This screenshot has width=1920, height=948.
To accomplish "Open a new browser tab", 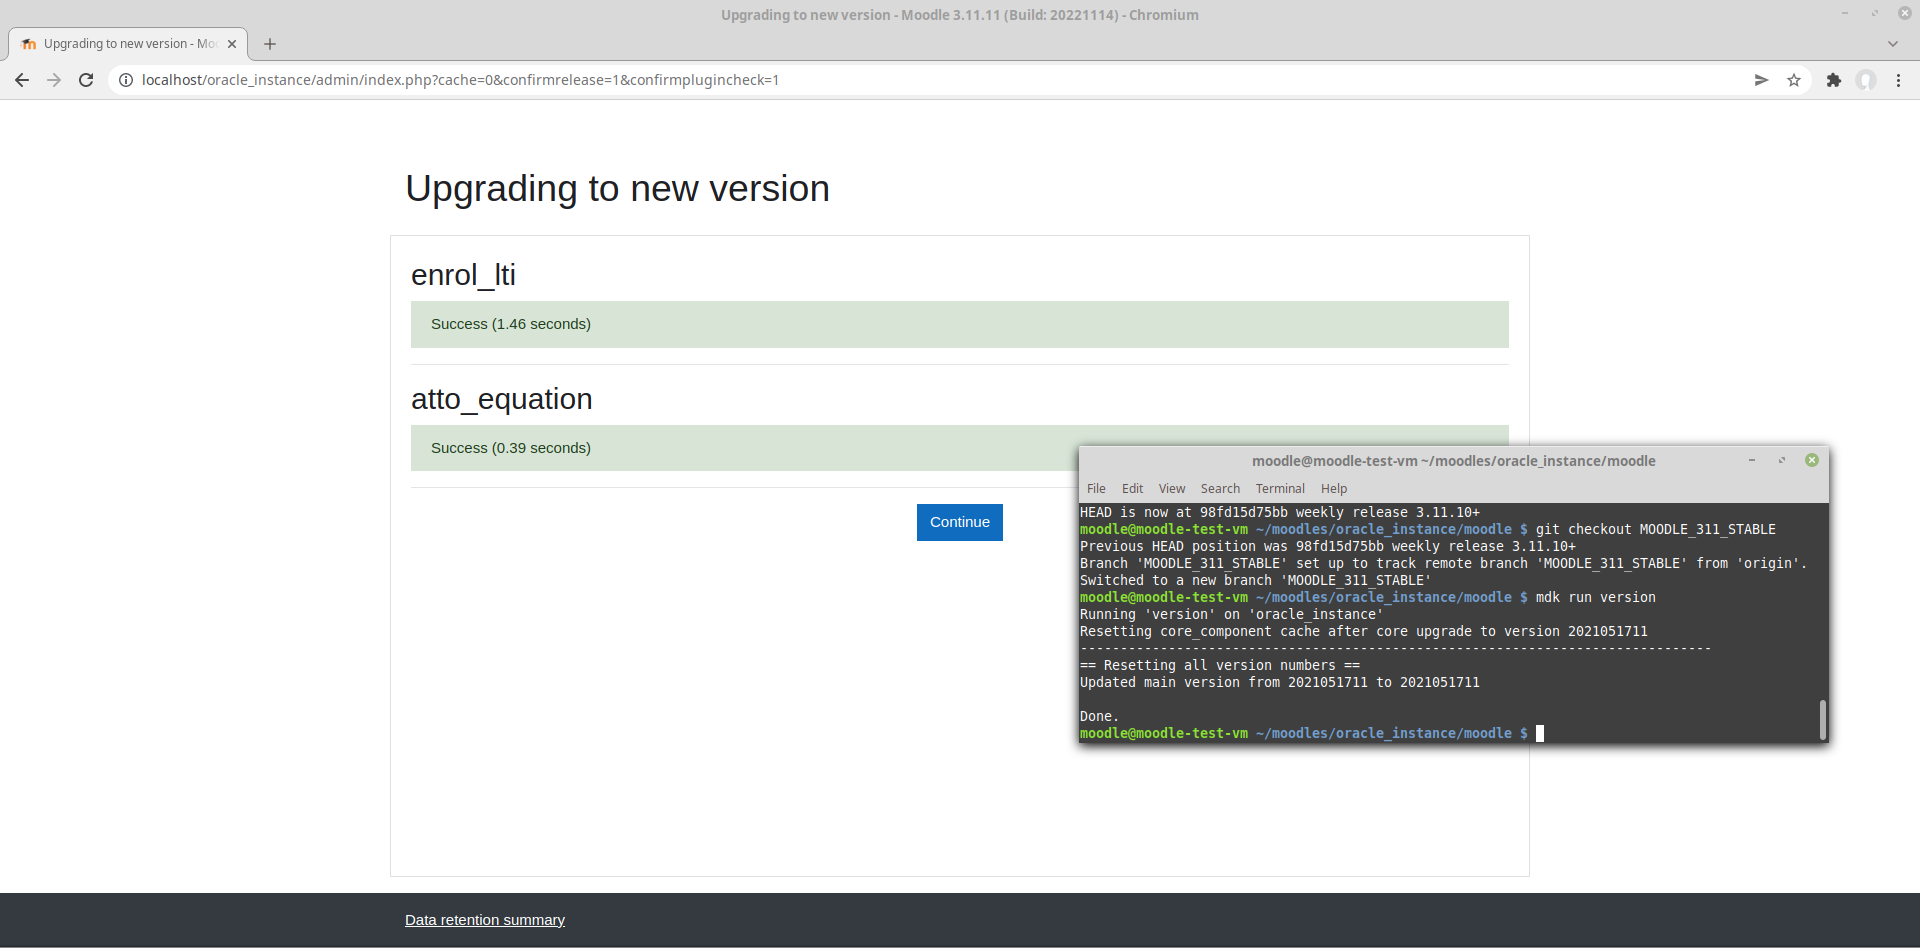I will point(270,44).
